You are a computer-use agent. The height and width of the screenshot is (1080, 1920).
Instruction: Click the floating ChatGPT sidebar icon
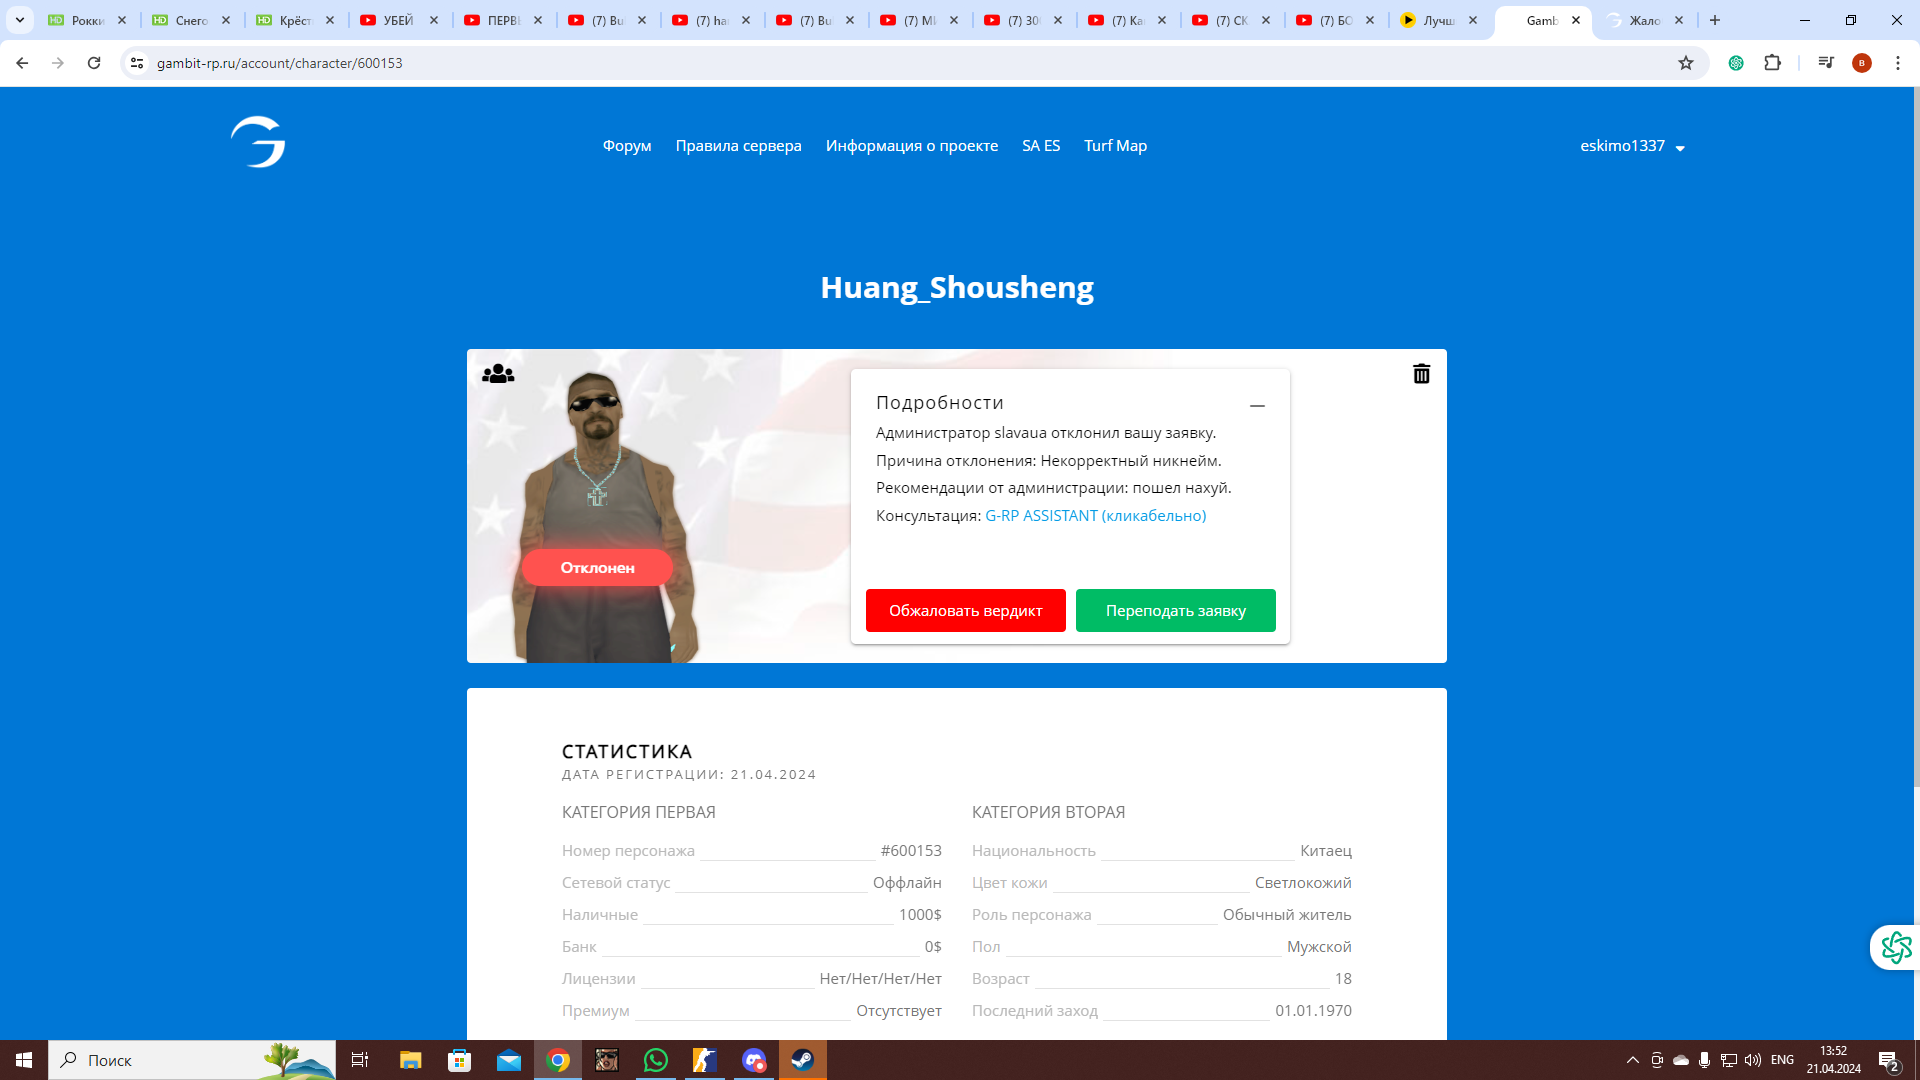point(1895,947)
